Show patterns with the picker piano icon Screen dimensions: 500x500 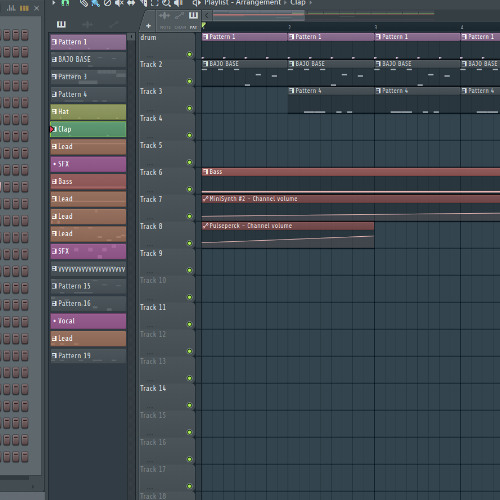[61, 24]
